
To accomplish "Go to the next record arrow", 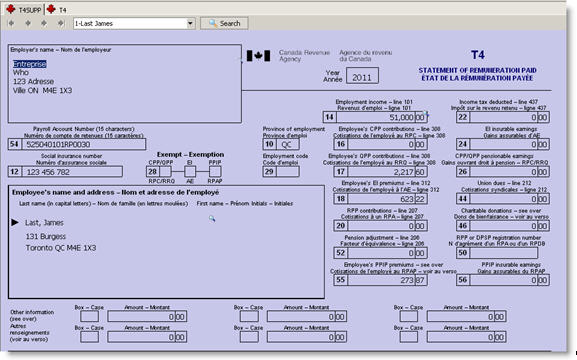I will coord(44,23).
